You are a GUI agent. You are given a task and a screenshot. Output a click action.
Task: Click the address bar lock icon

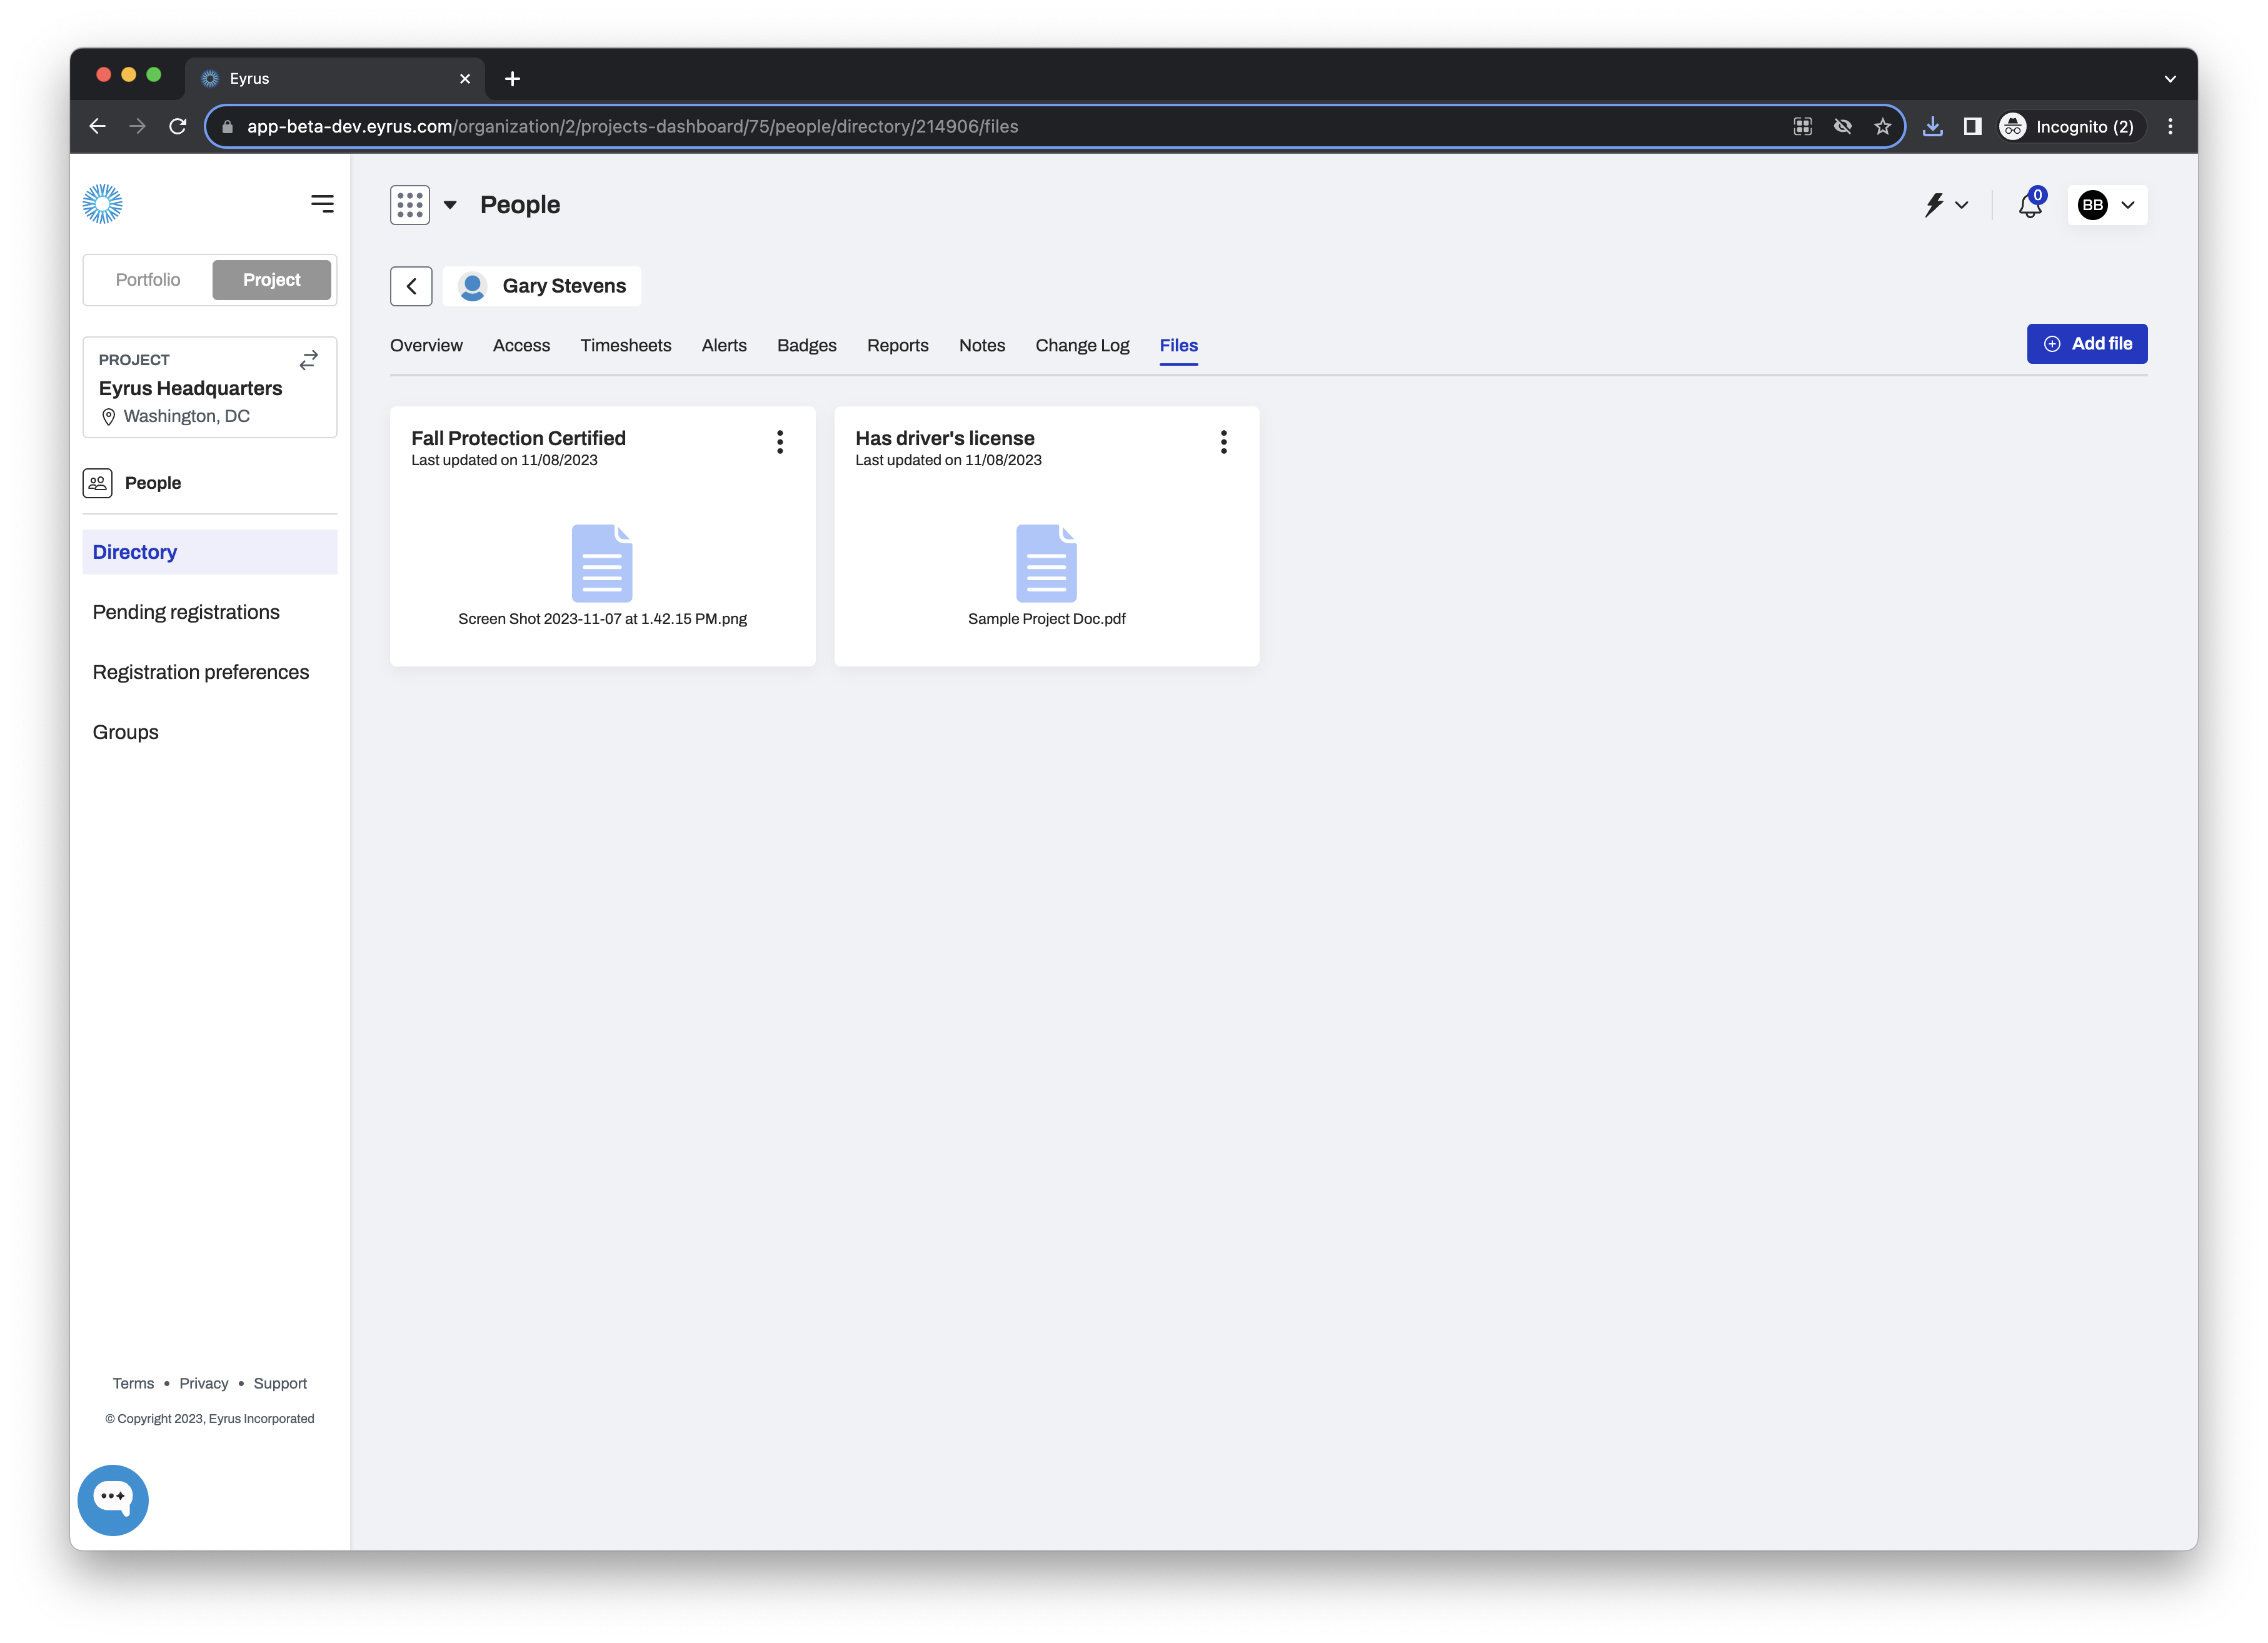coord(227,127)
